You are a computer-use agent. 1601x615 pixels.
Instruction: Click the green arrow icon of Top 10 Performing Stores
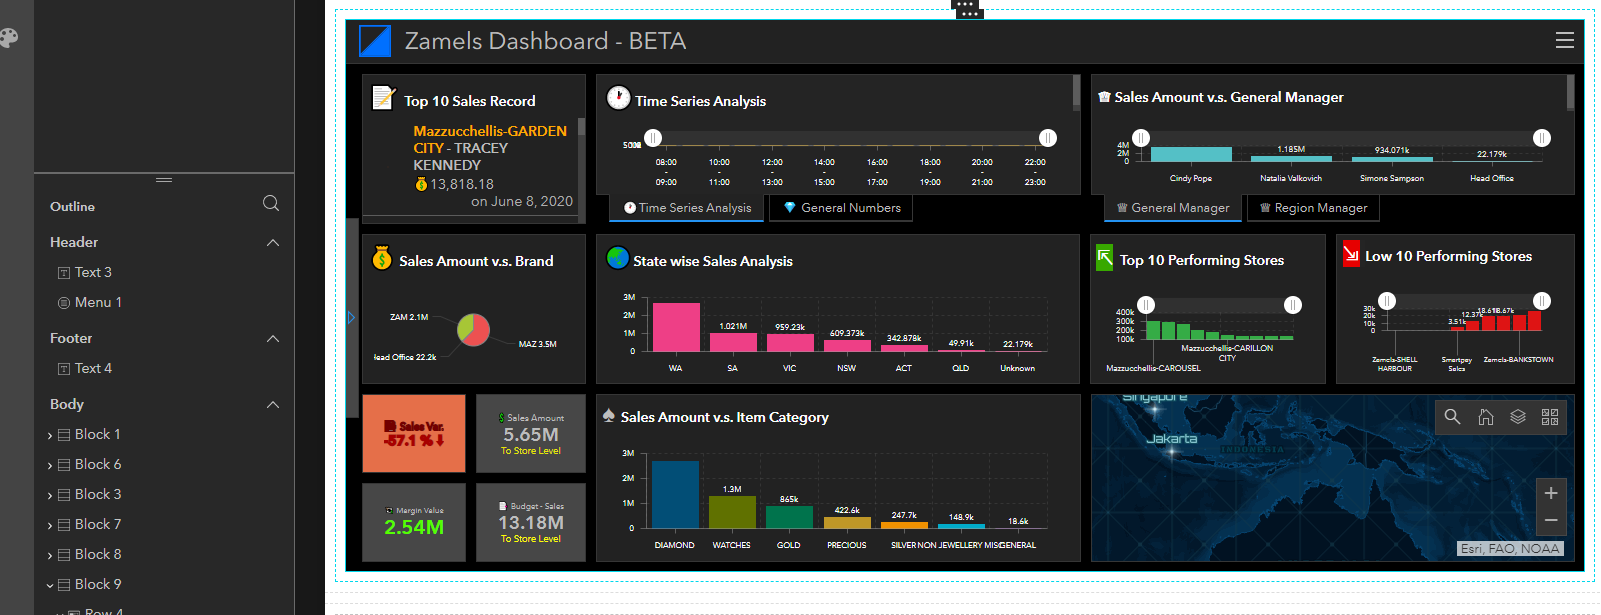tap(1104, 257)
